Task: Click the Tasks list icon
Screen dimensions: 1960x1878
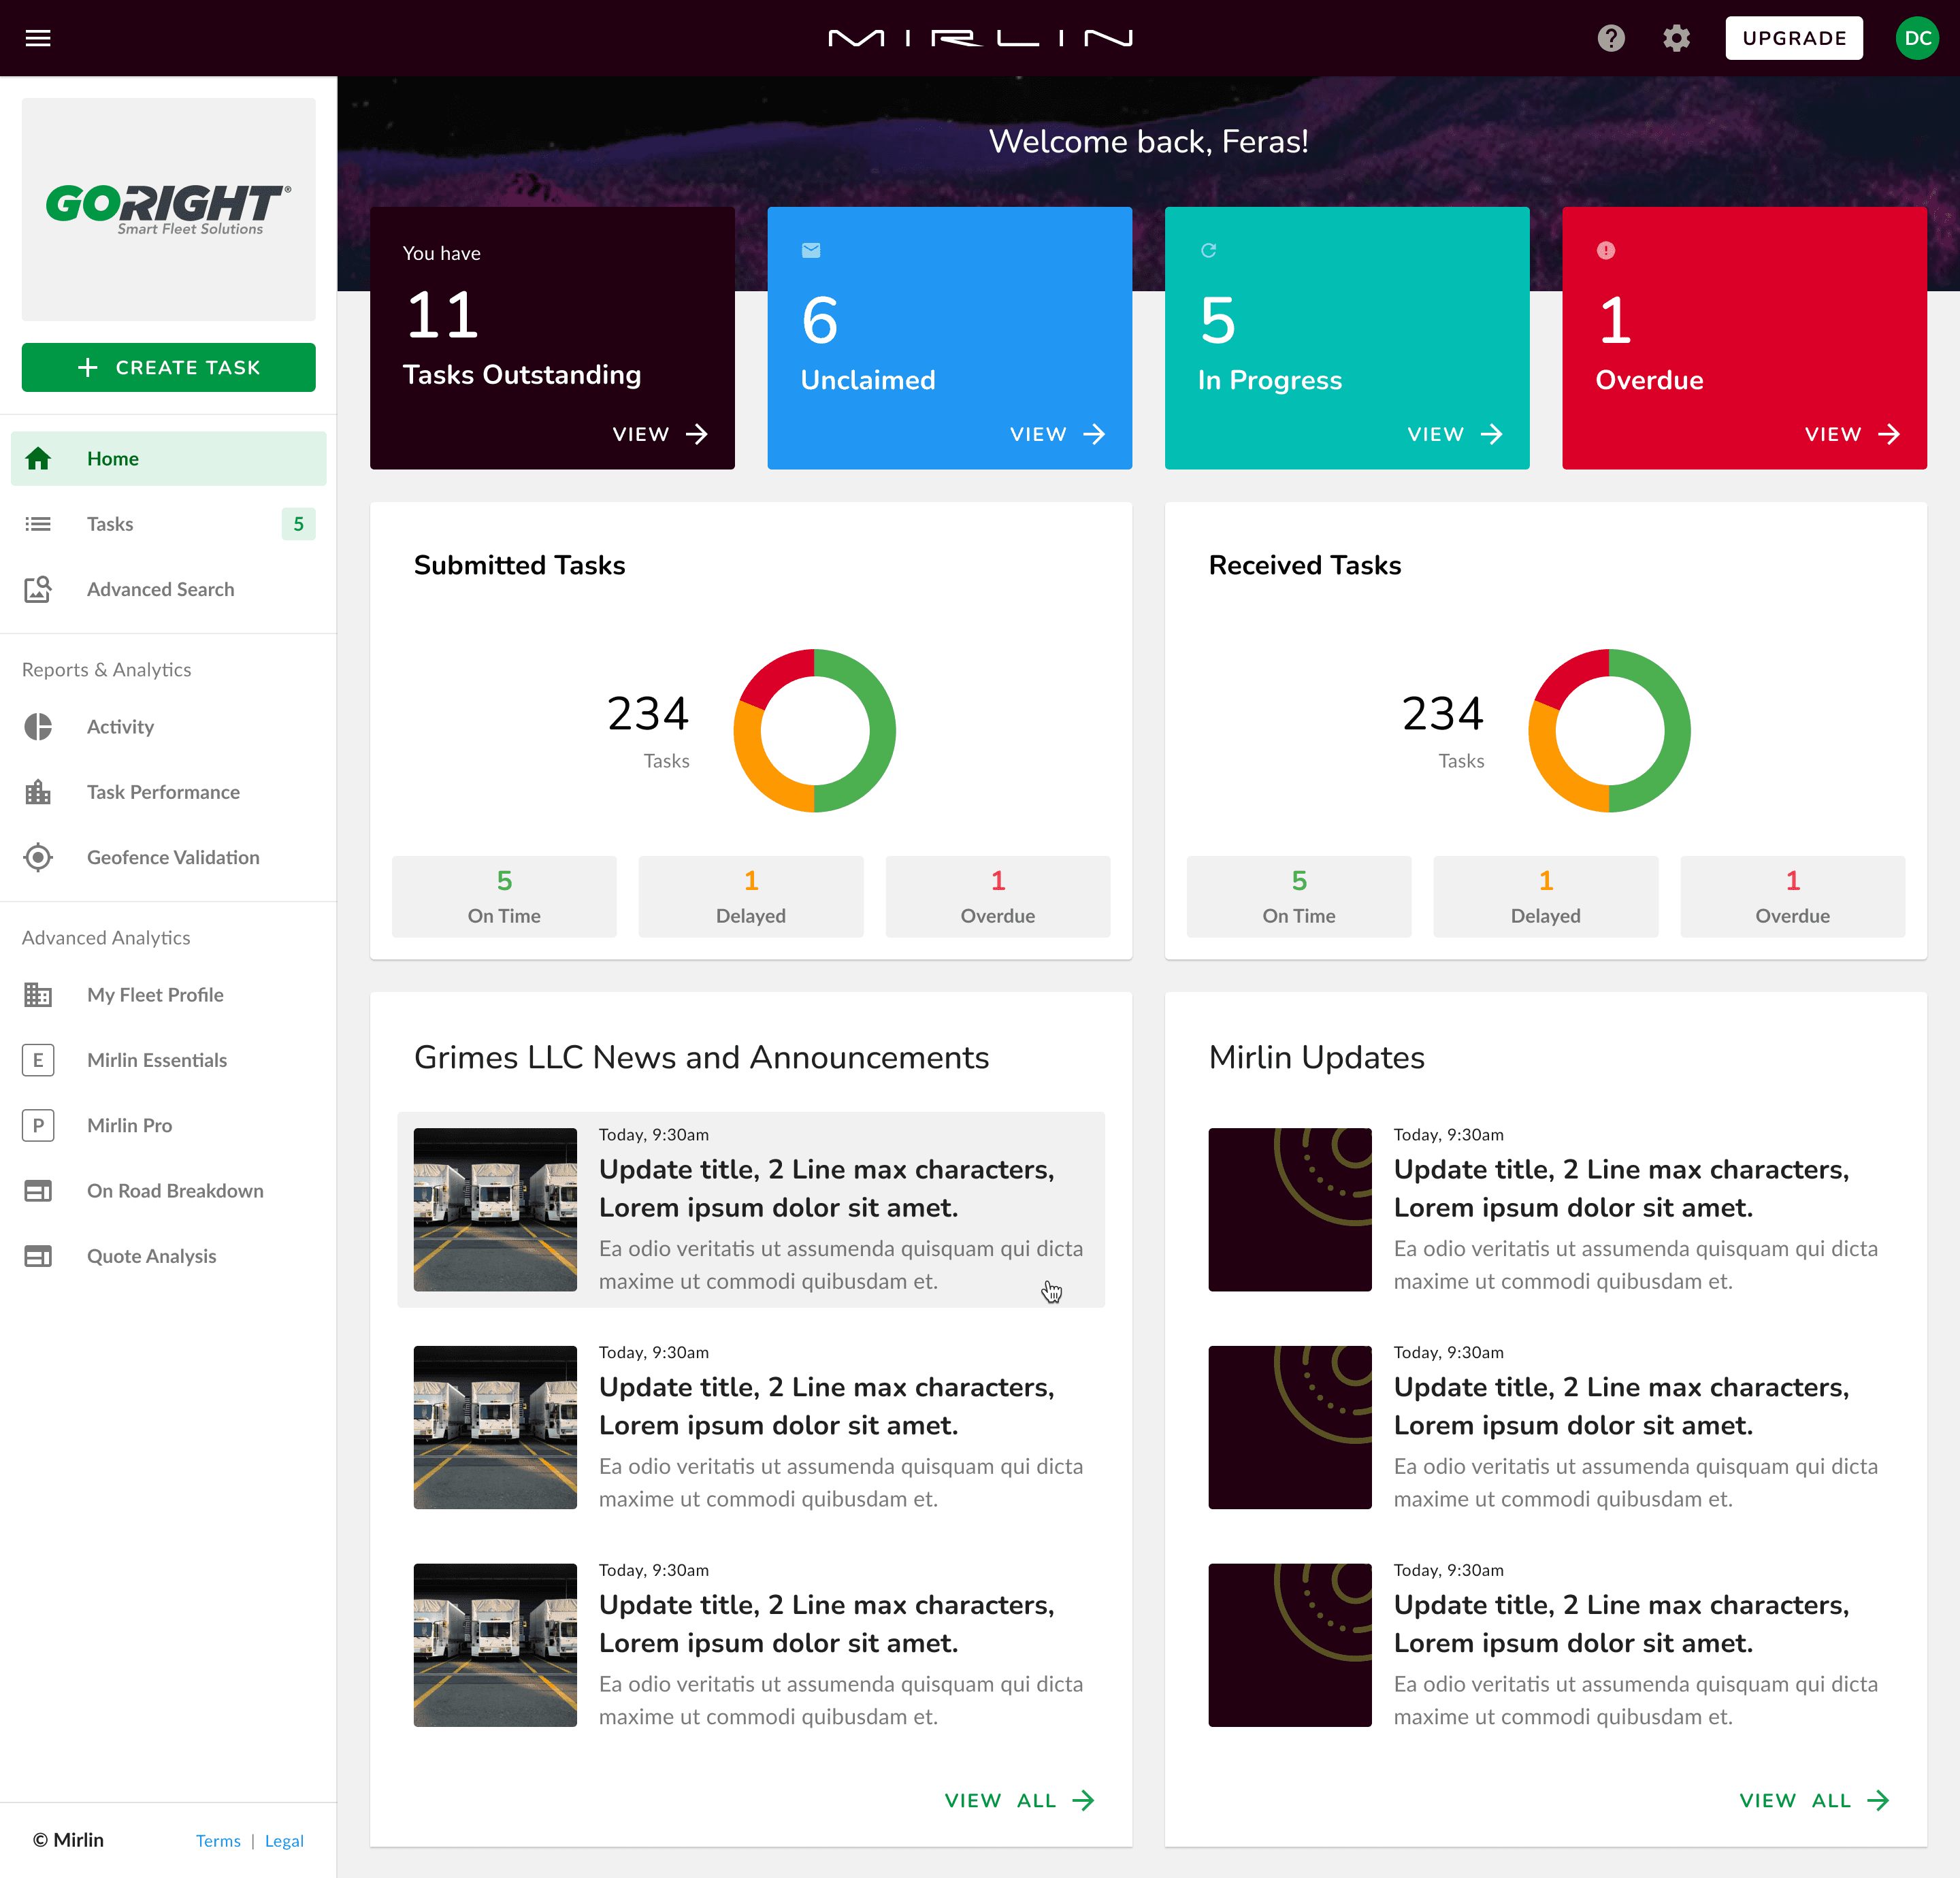Action: 38,524
